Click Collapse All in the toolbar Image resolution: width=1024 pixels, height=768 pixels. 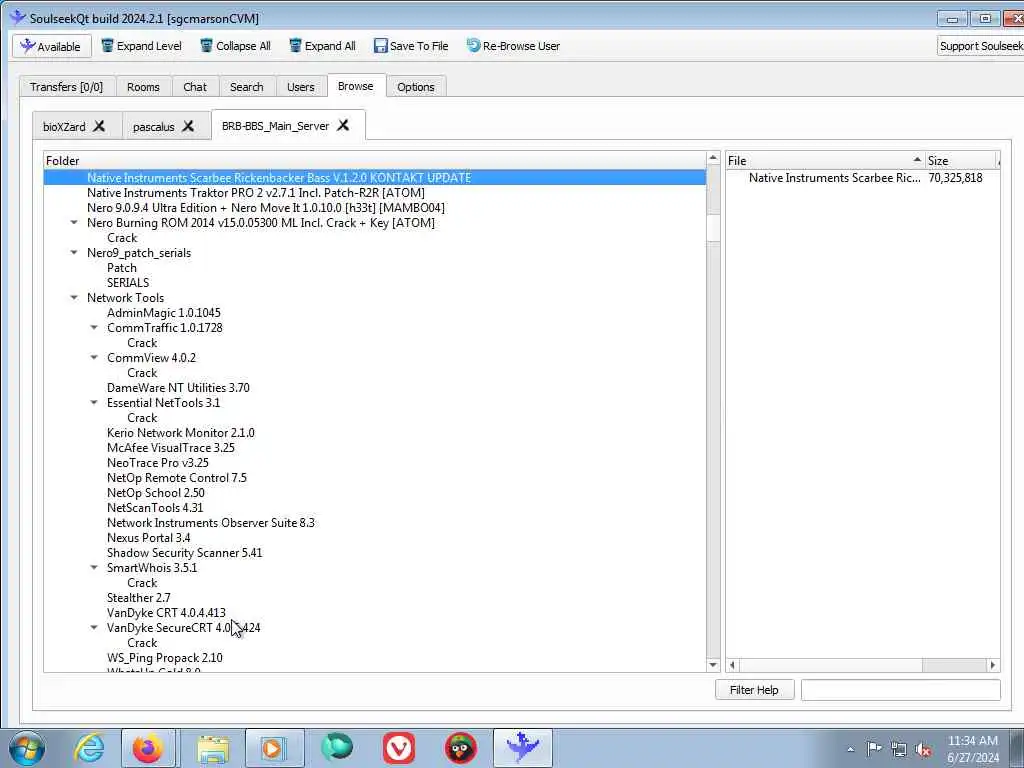click(x=236, y=46)
